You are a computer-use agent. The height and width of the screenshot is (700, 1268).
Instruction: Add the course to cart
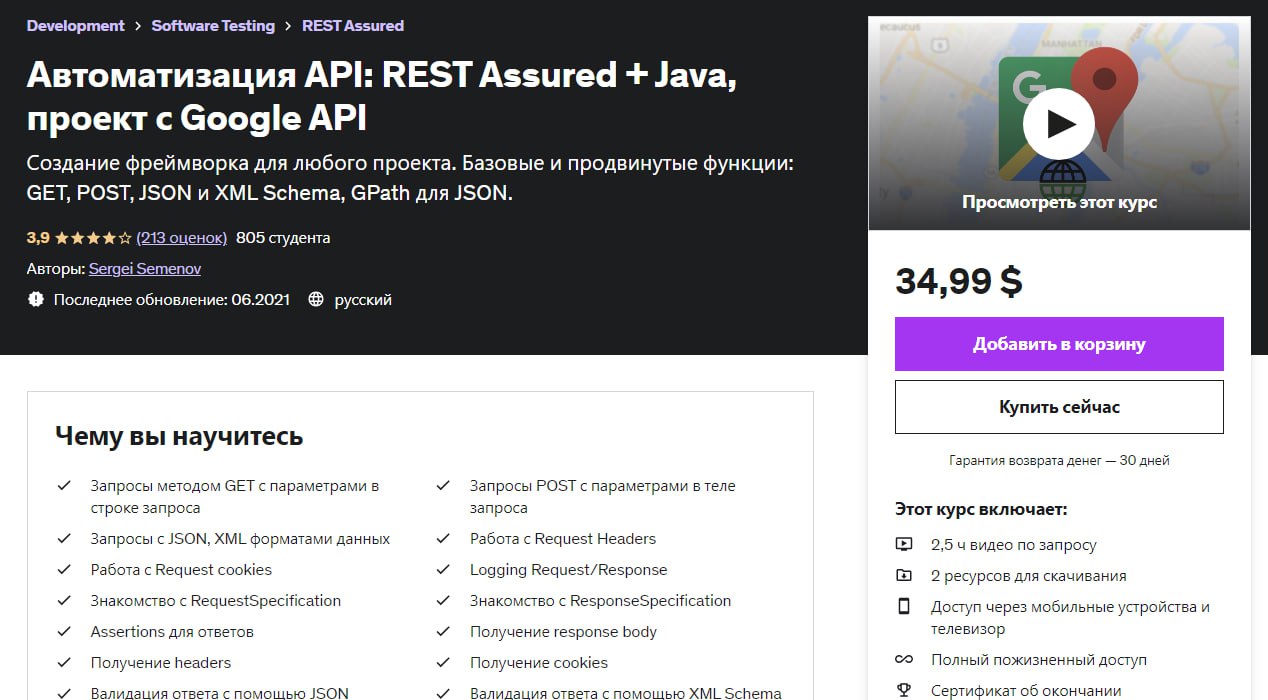tap(1059, 344)
